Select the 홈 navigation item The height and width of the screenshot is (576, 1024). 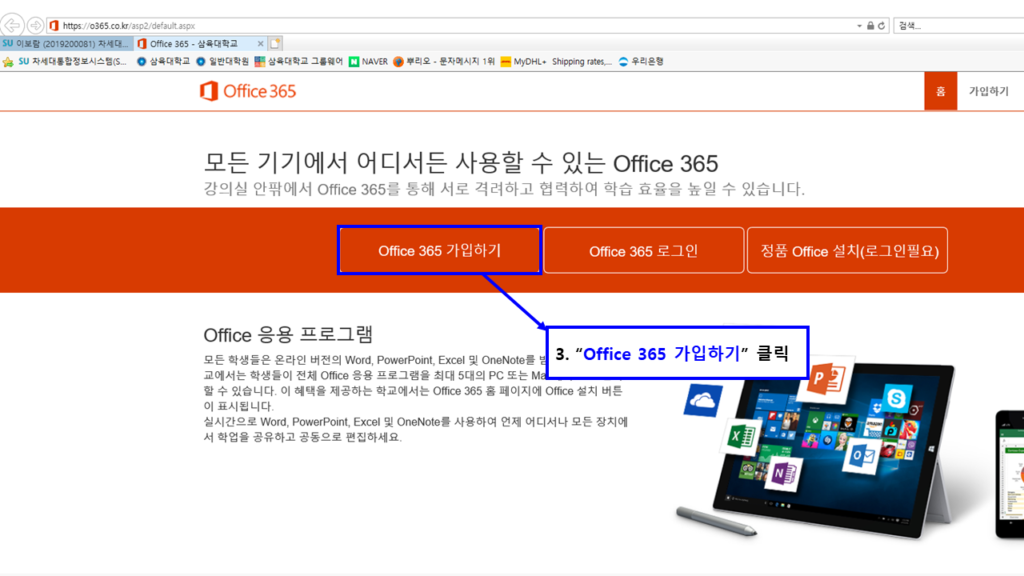940,91
